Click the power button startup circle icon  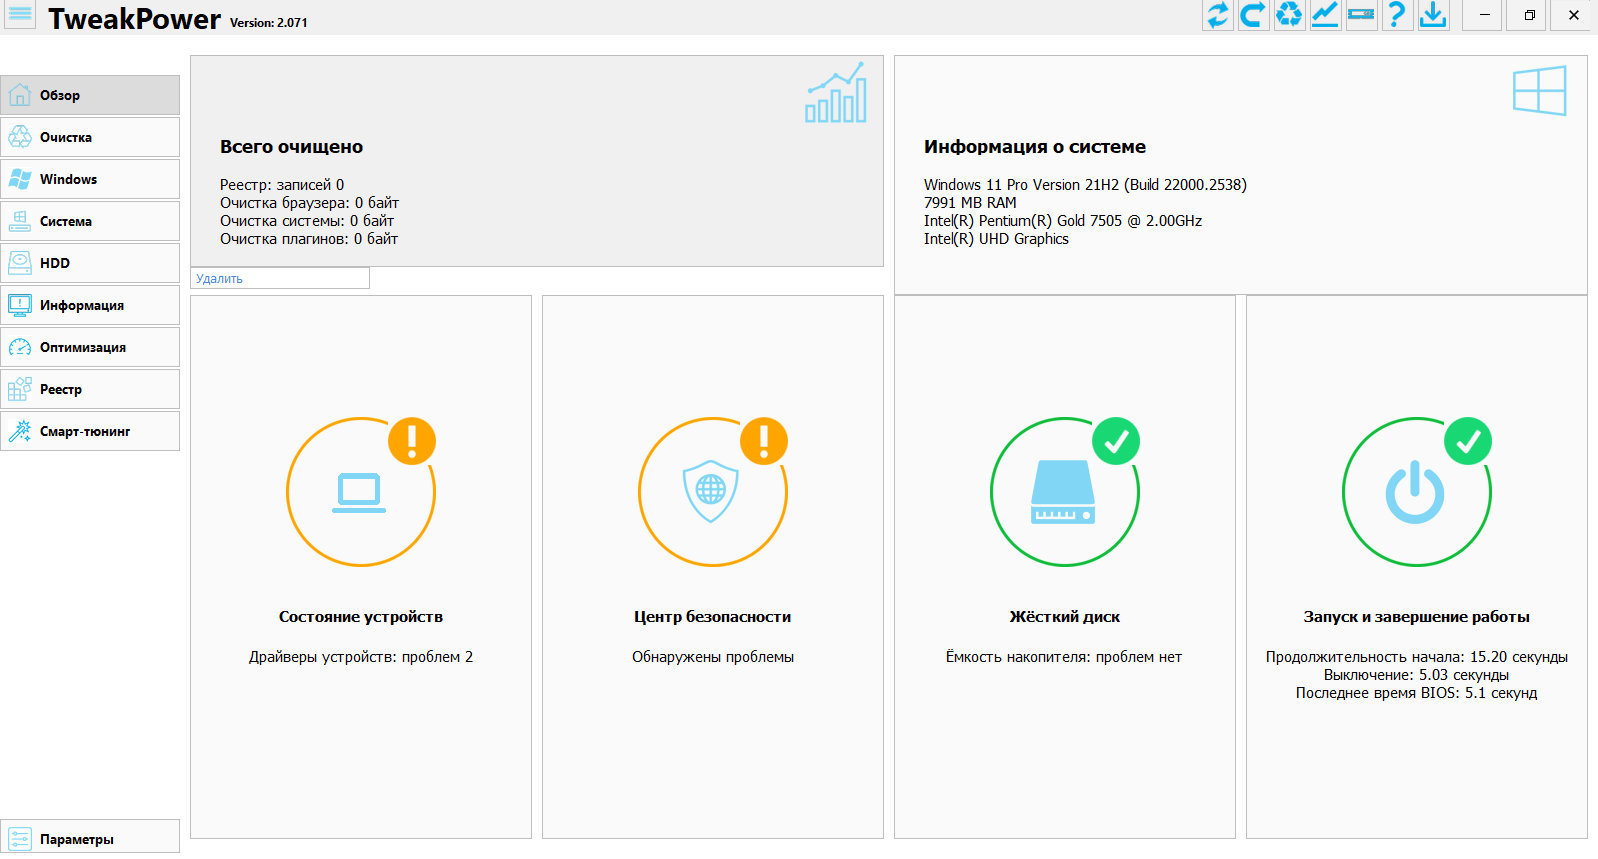[1415, 492]
